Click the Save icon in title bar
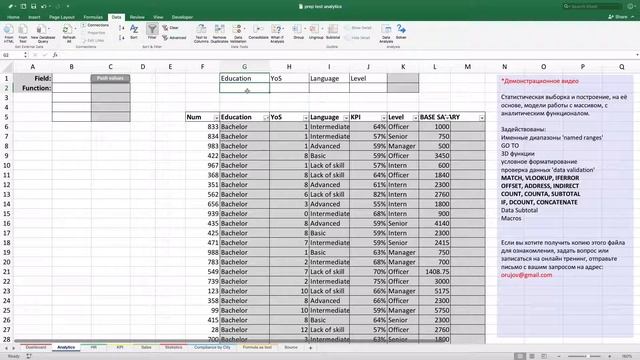Screen dimensions: 640x360 click(33, 6)
